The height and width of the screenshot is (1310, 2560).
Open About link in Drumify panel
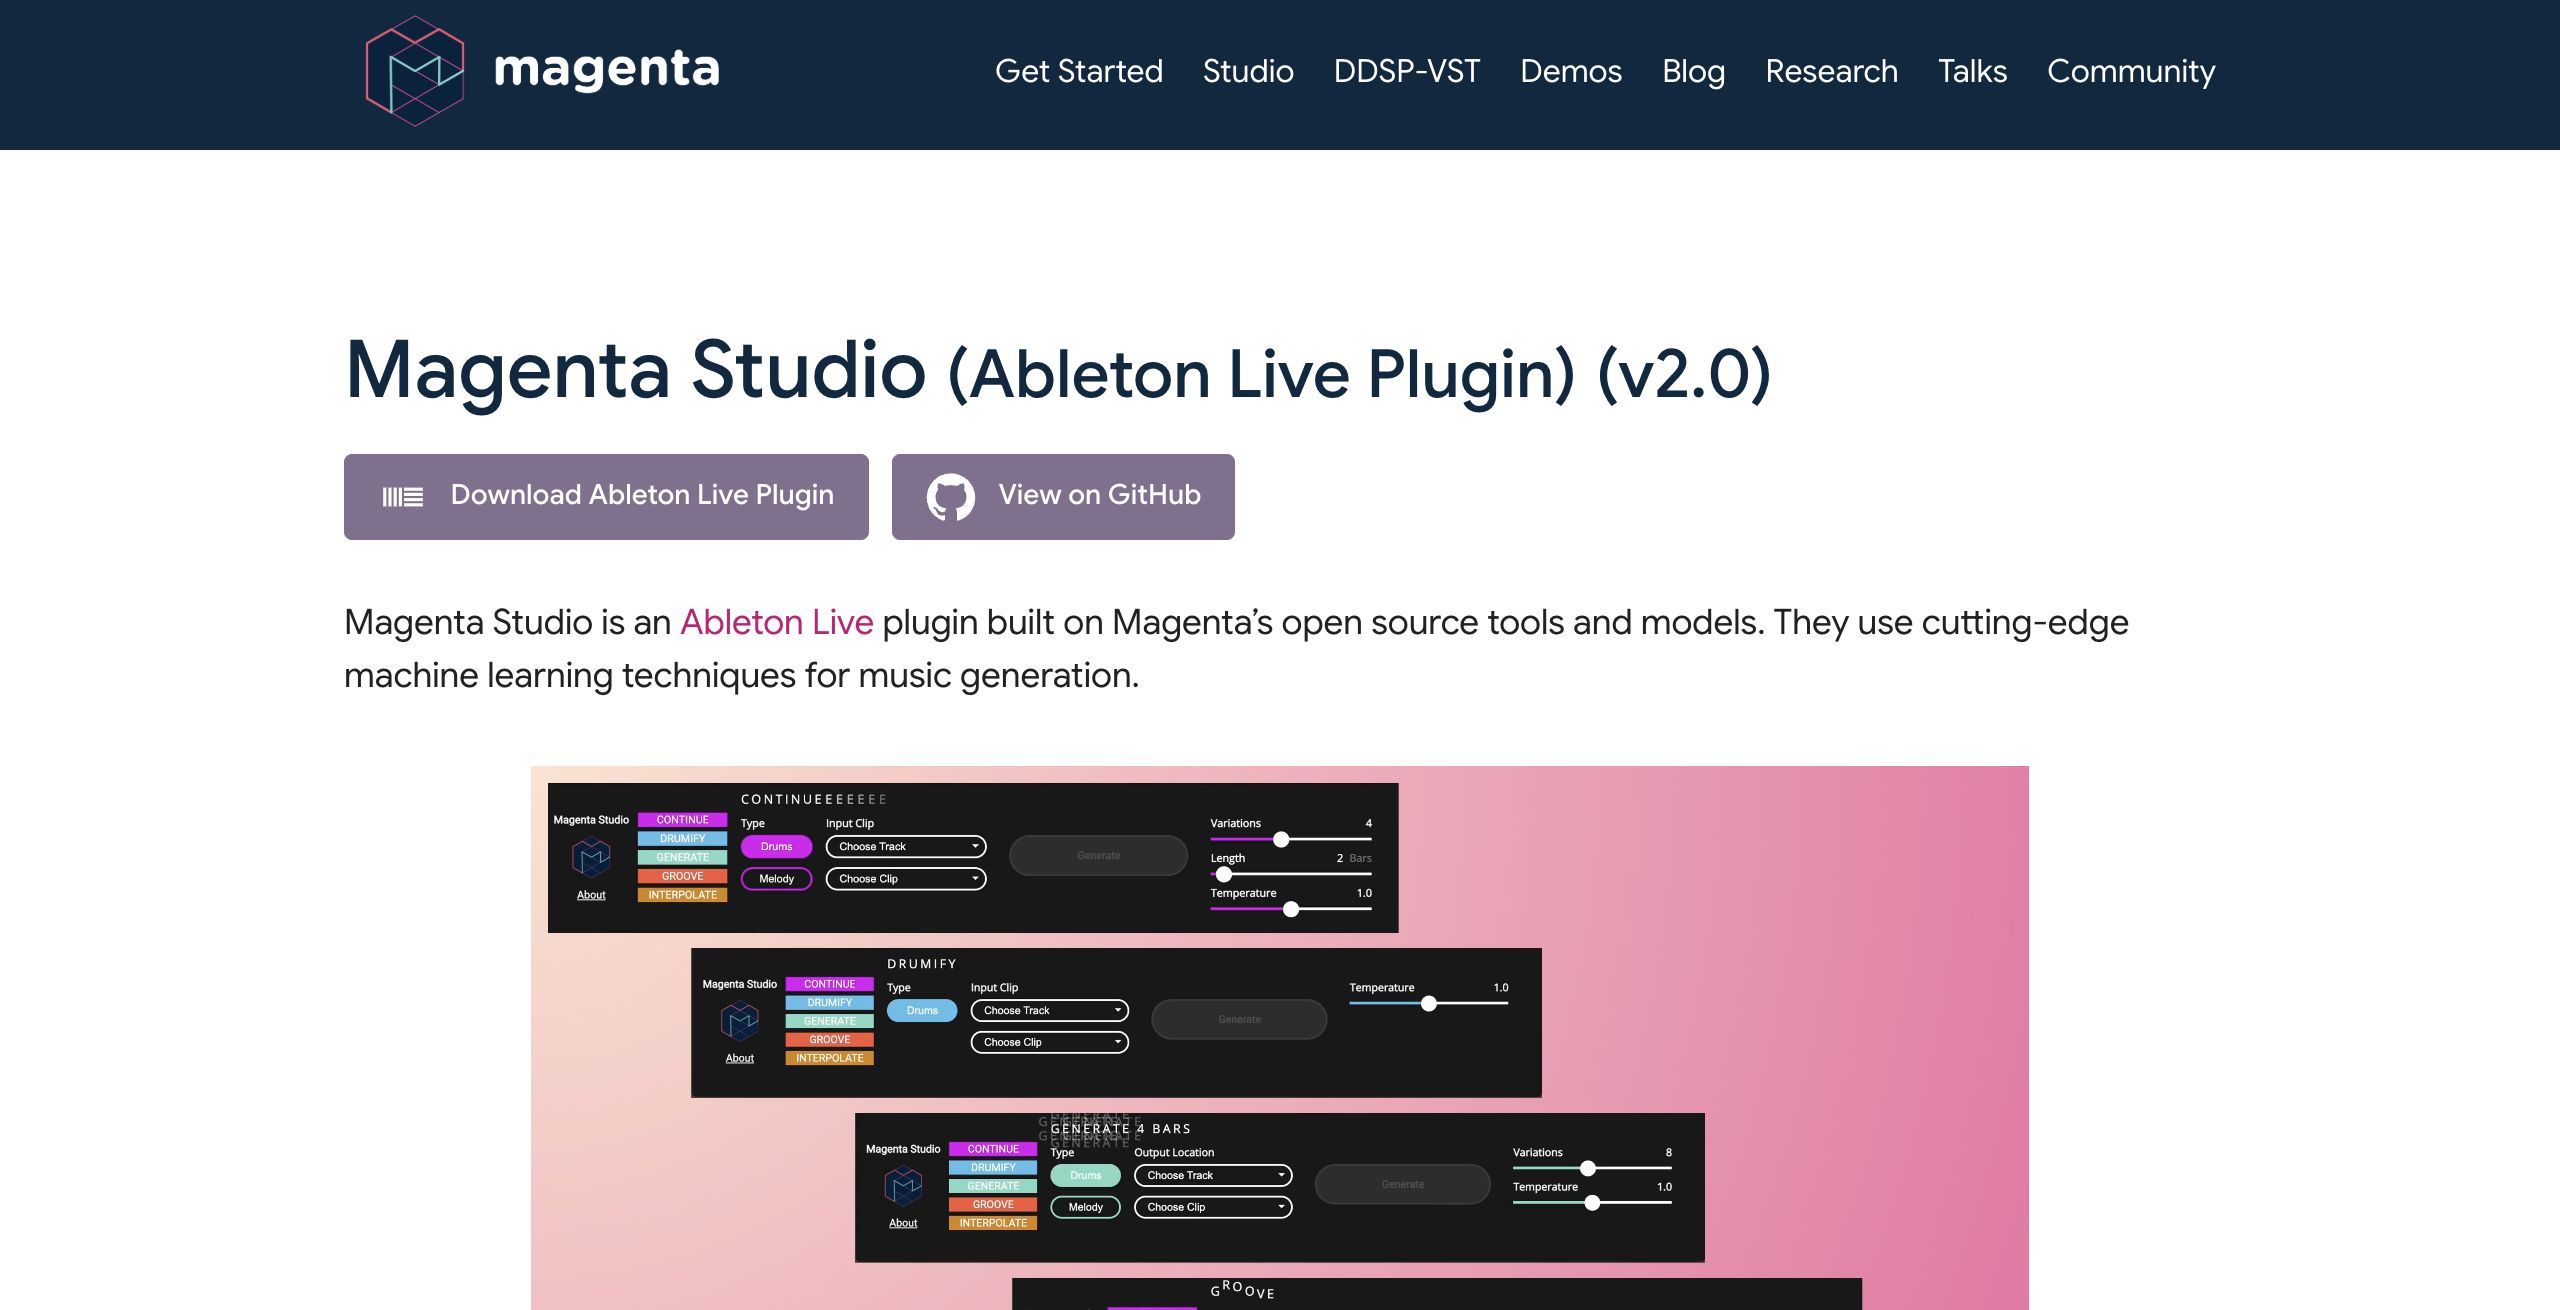(740, 1059)
